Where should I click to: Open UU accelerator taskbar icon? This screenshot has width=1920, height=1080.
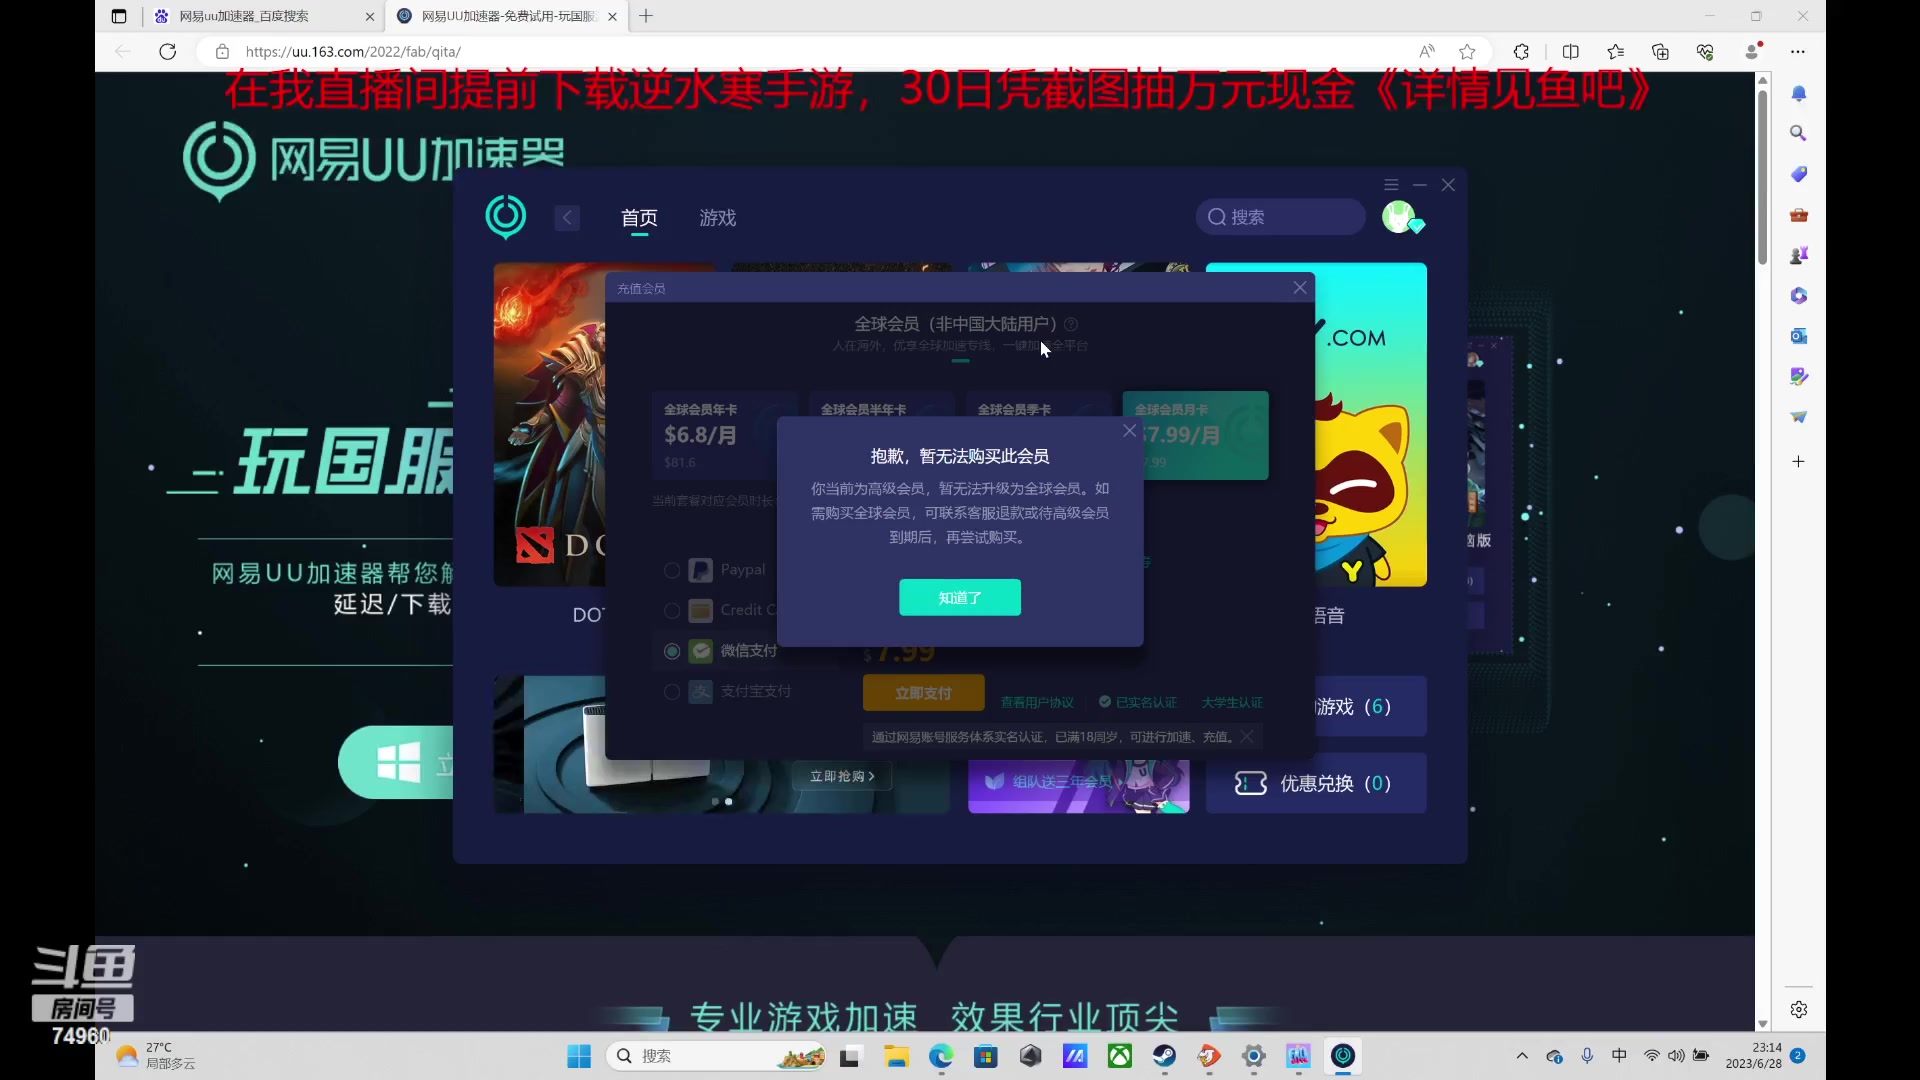pos(1343,1056)
